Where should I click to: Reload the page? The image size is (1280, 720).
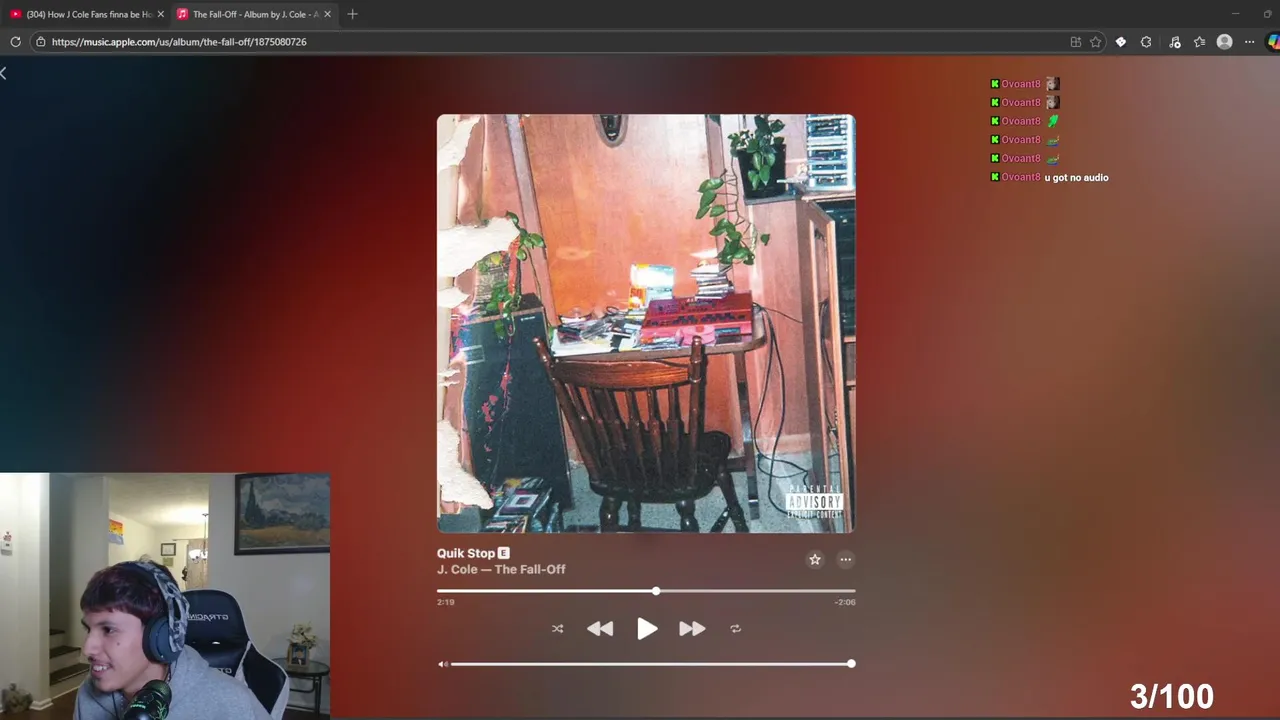[15, 42]
